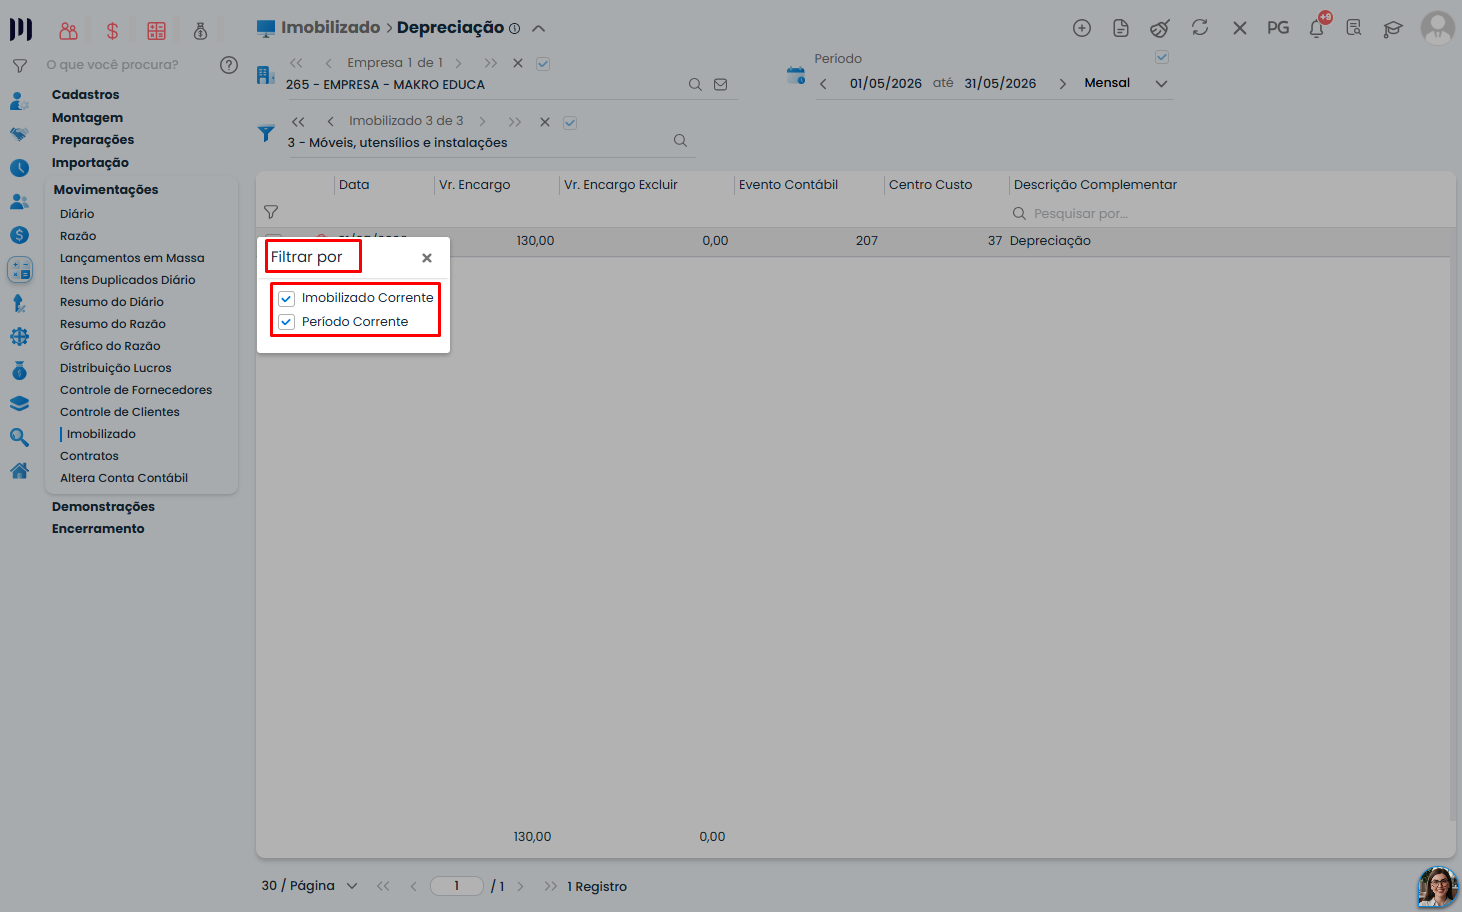Image resolution: width=1462 pixels, height=912 pixels.
Task: Click the help question mark icon
Action: point(229,65)
